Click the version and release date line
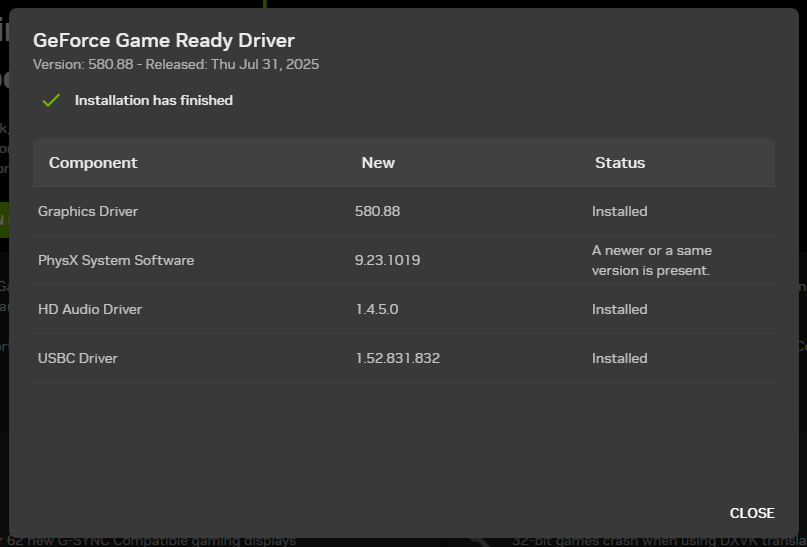This screenshot has width=807, height=547. click(x=176, y=64)
